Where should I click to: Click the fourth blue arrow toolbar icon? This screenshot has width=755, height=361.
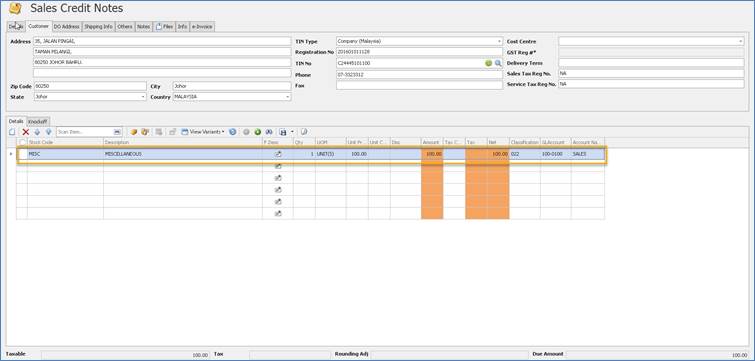(x=48, y=132)
